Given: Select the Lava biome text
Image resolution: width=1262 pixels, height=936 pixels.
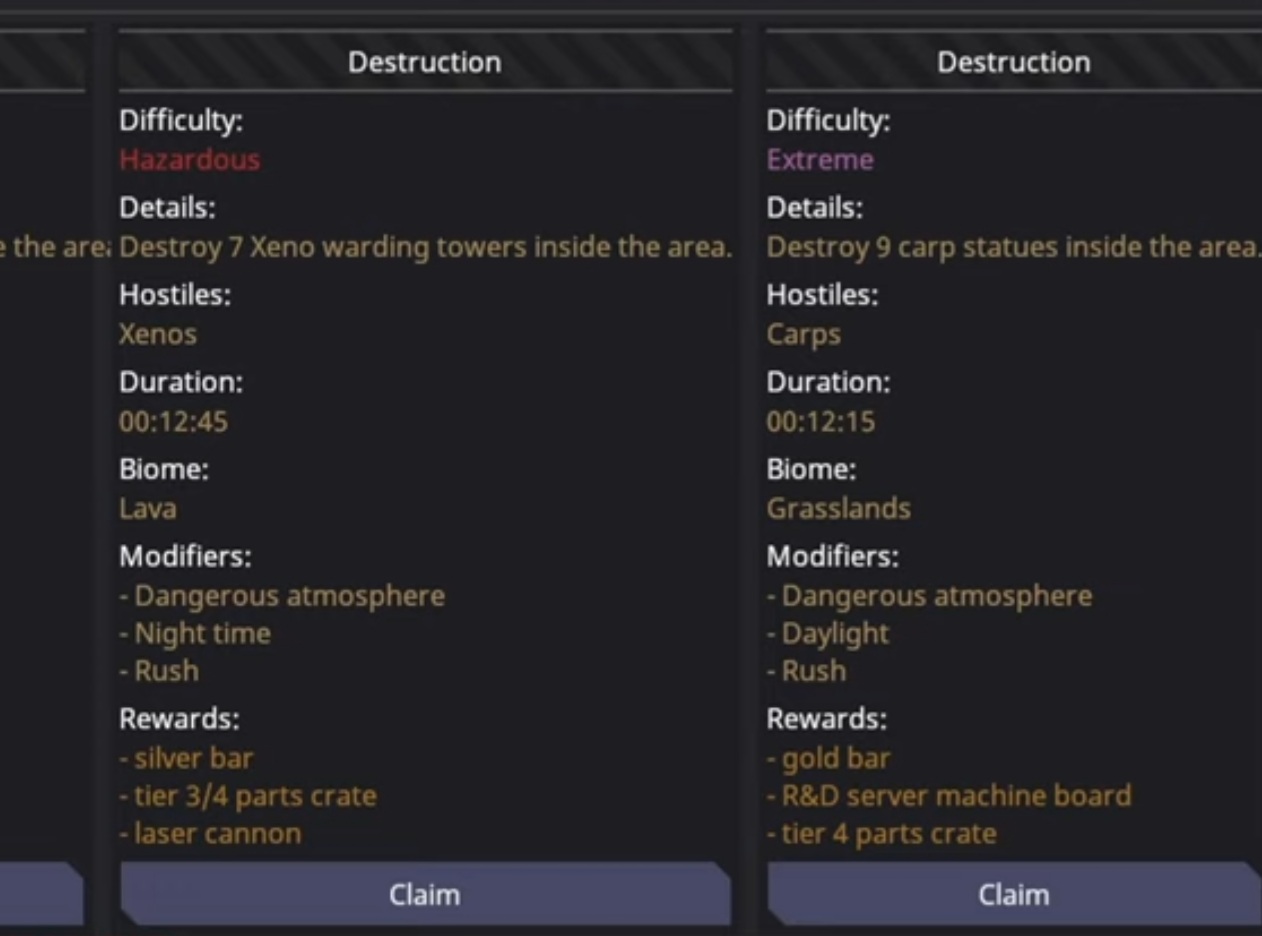Looking at the screenshot, I should (148, 509).
